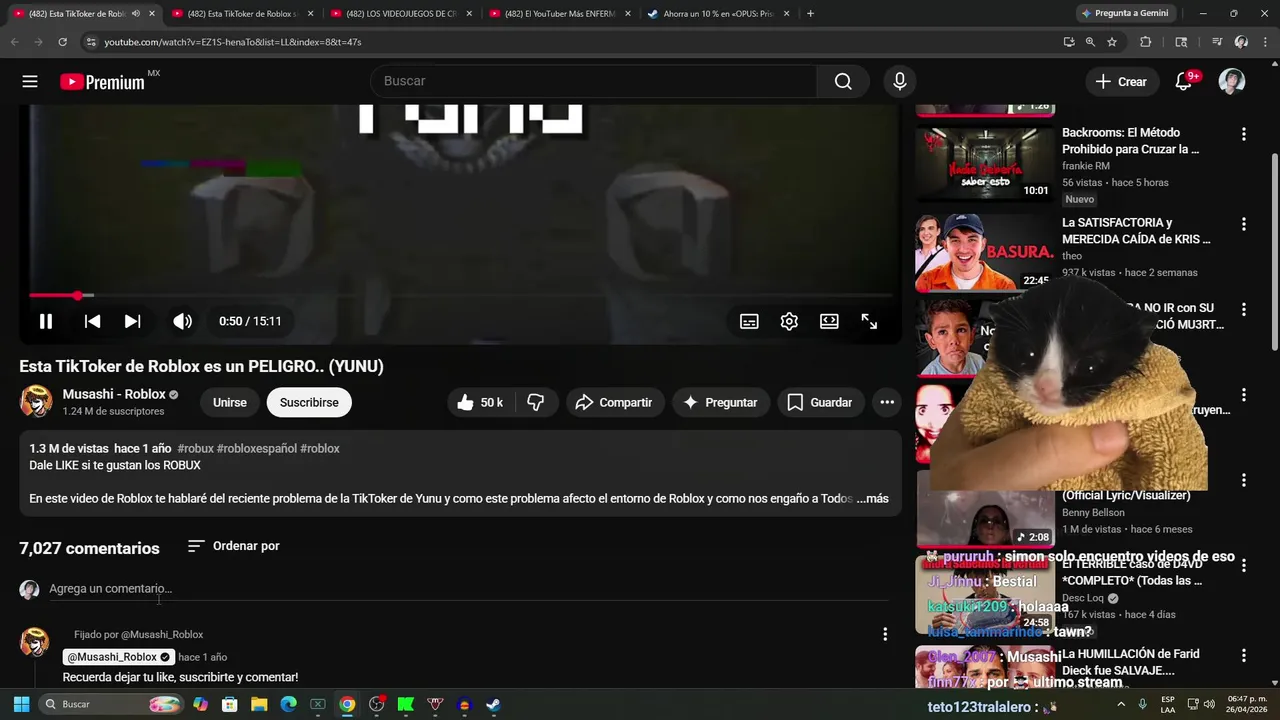Seek on the video progress bar

click(460, 295)
